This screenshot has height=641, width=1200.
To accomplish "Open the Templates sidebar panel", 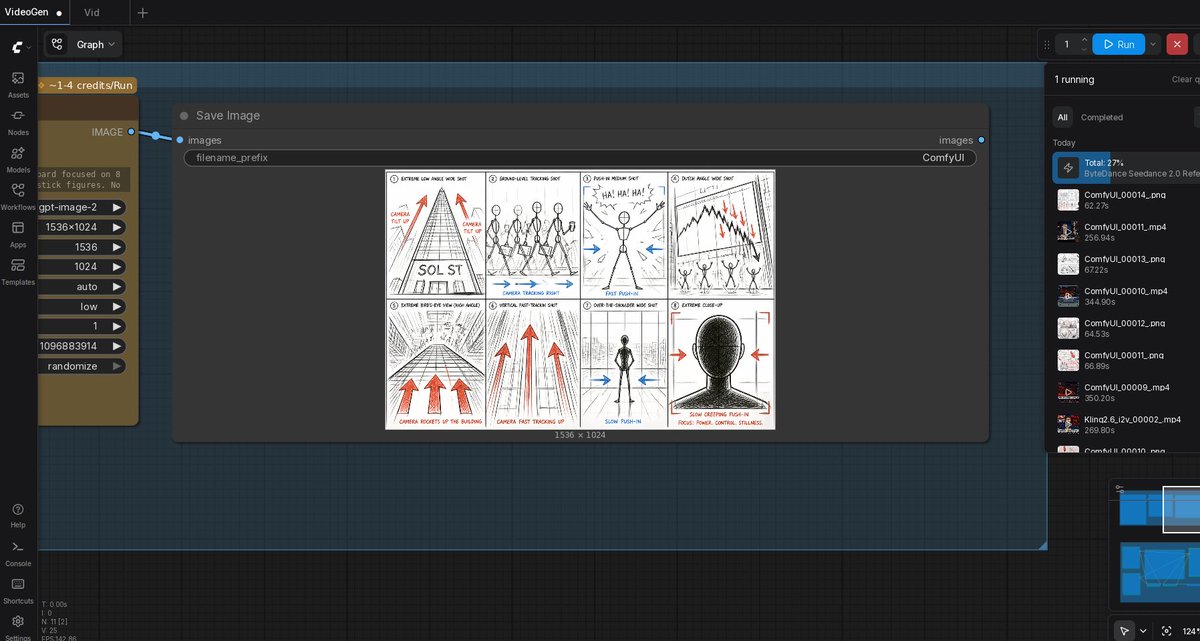I will click(18, 270).
